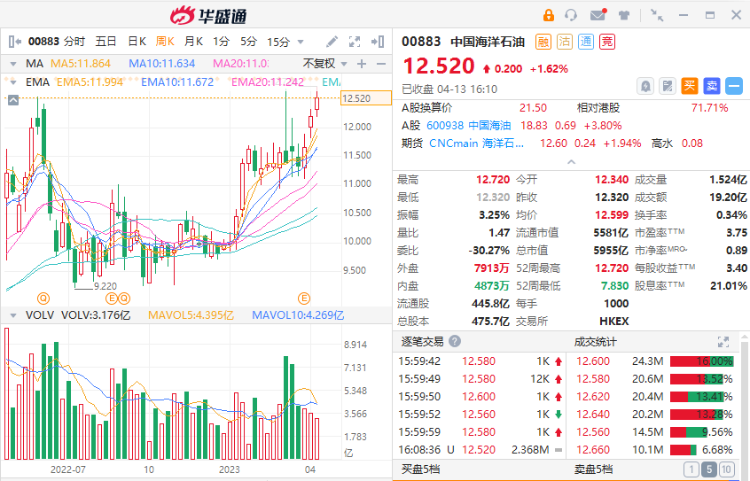Screen dimensions: 750x481
Task: Switch to 日K daily chart
Action: (137, 42)
